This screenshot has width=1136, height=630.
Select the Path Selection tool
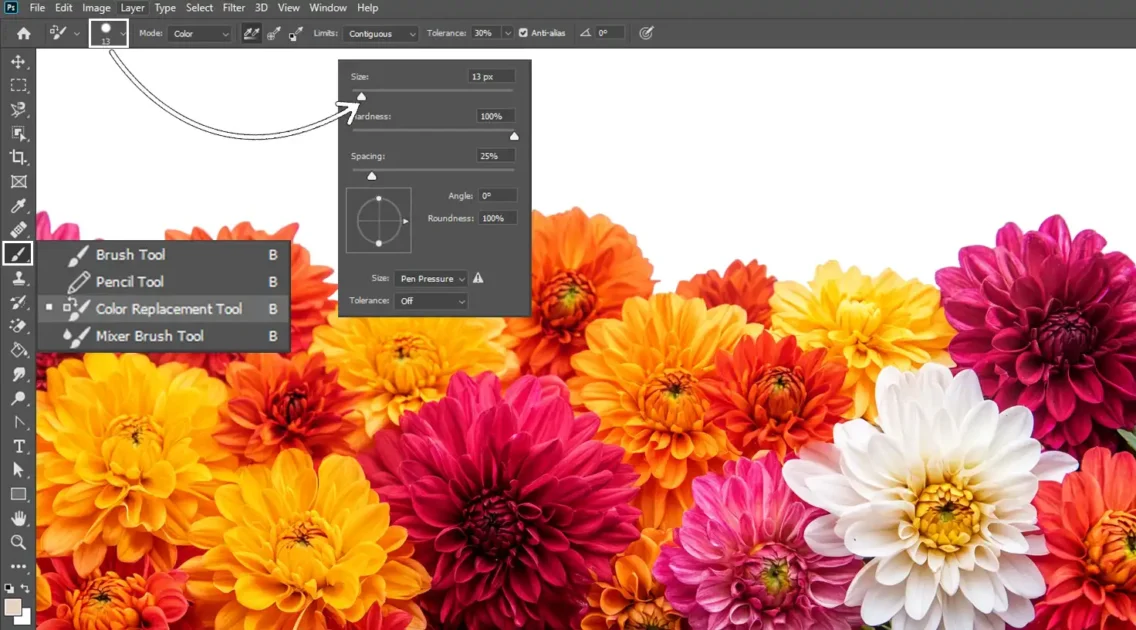click(18, 471)
